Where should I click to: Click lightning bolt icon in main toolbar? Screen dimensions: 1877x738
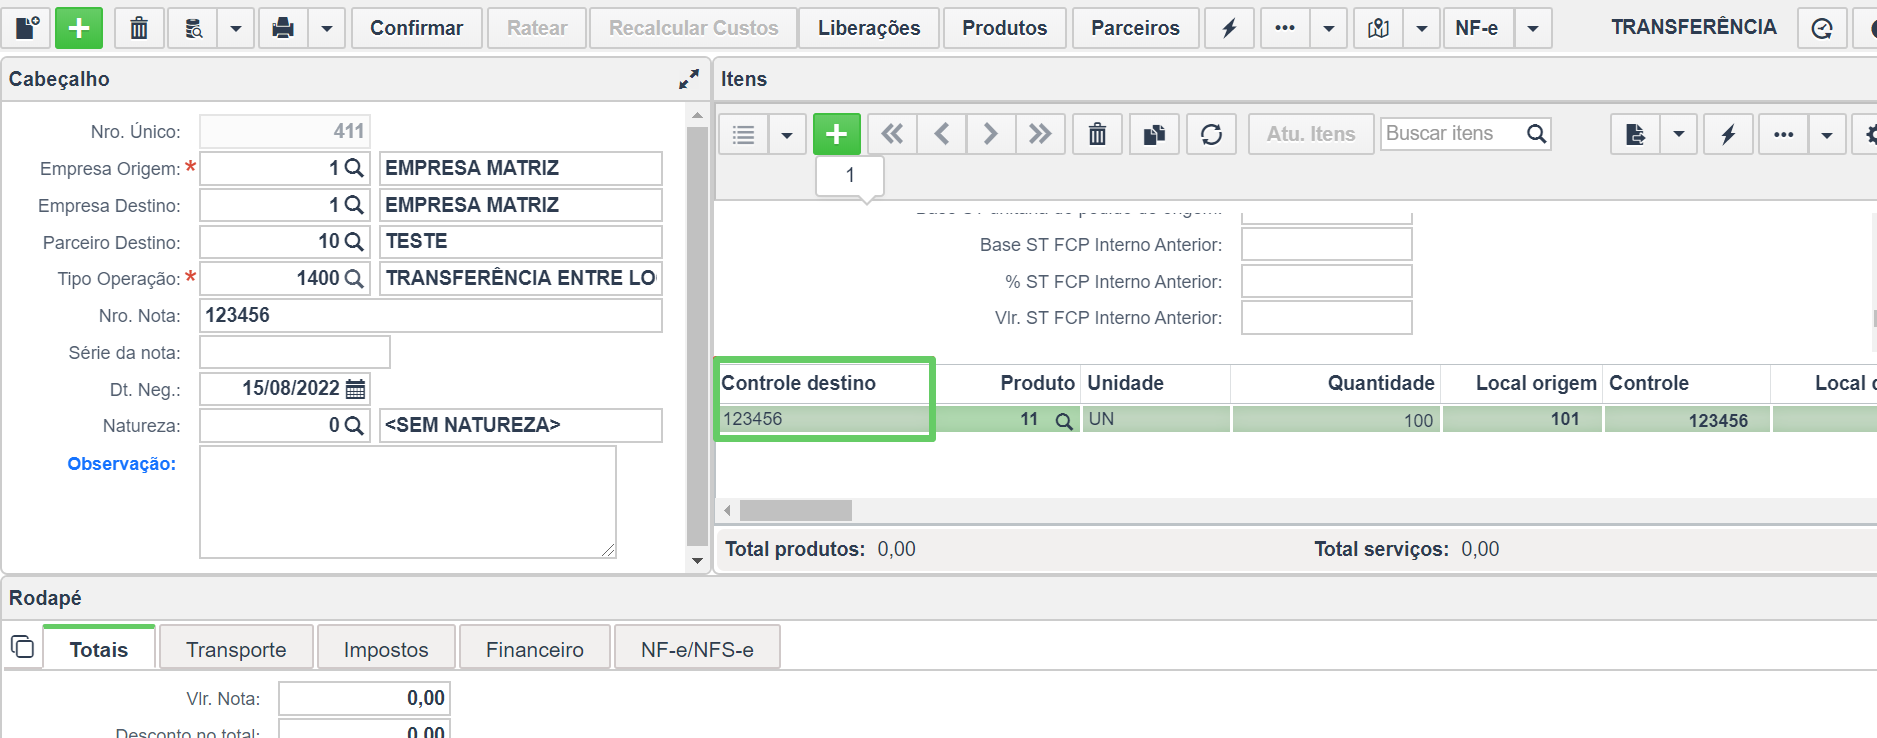1229,28
